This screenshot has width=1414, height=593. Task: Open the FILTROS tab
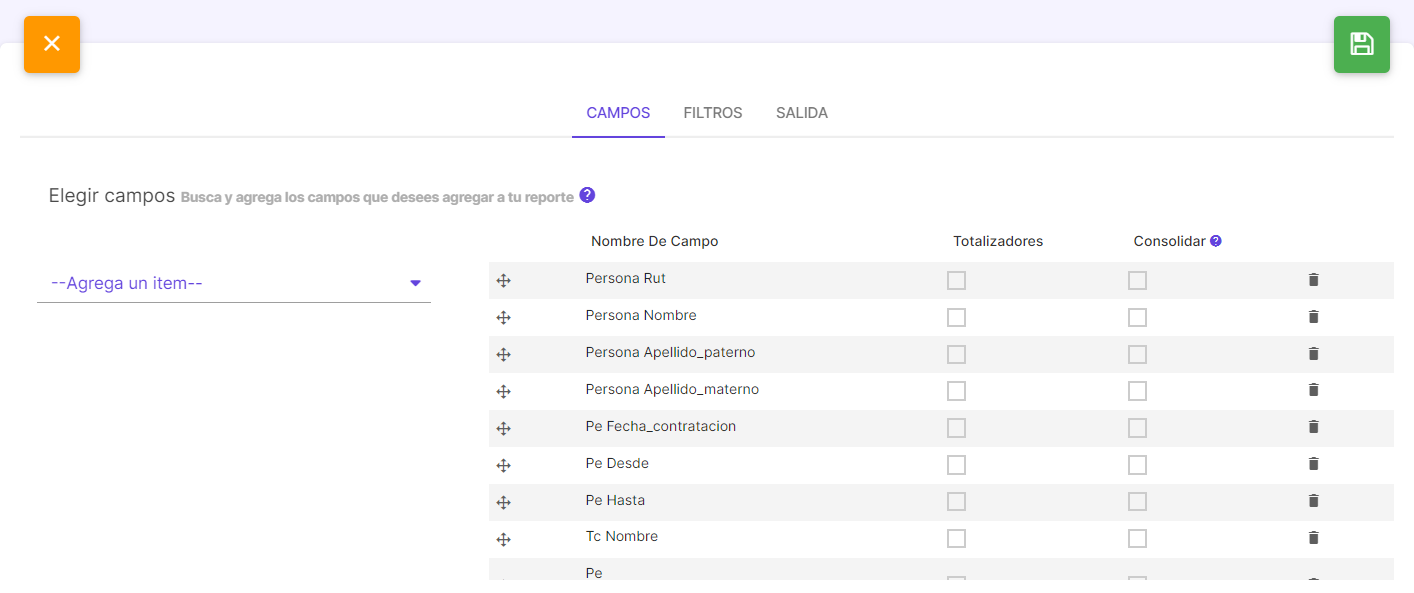713,113
